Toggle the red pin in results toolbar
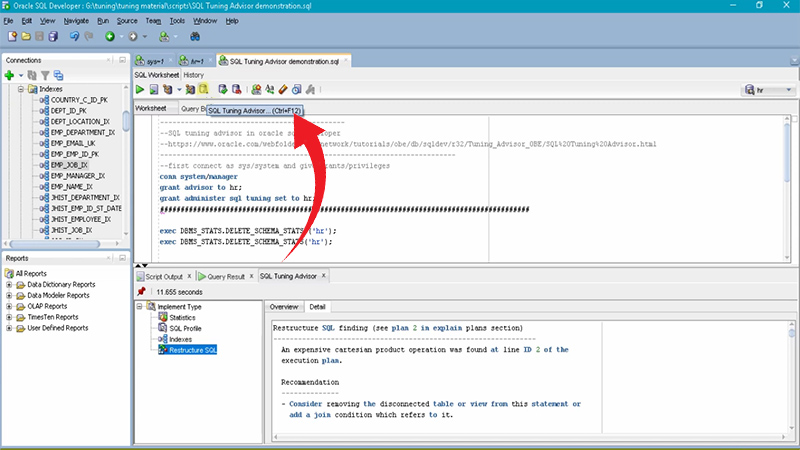This screenshot has width=800, height=450. tap(141, 292)
